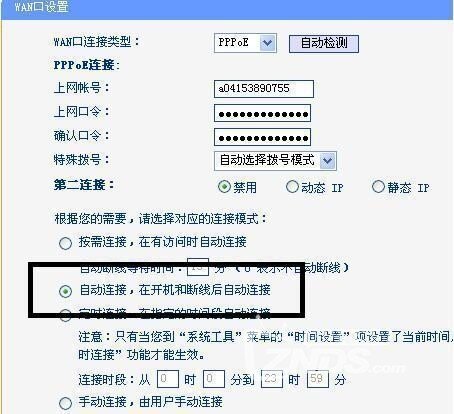Click the 自动断线等待时间 minutes field
The width and height of the screenshot is (454, 414).
click(198, 267)
